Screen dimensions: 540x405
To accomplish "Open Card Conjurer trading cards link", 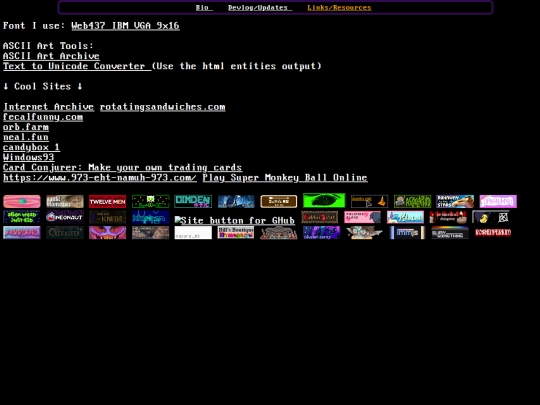I will (123, 168).
